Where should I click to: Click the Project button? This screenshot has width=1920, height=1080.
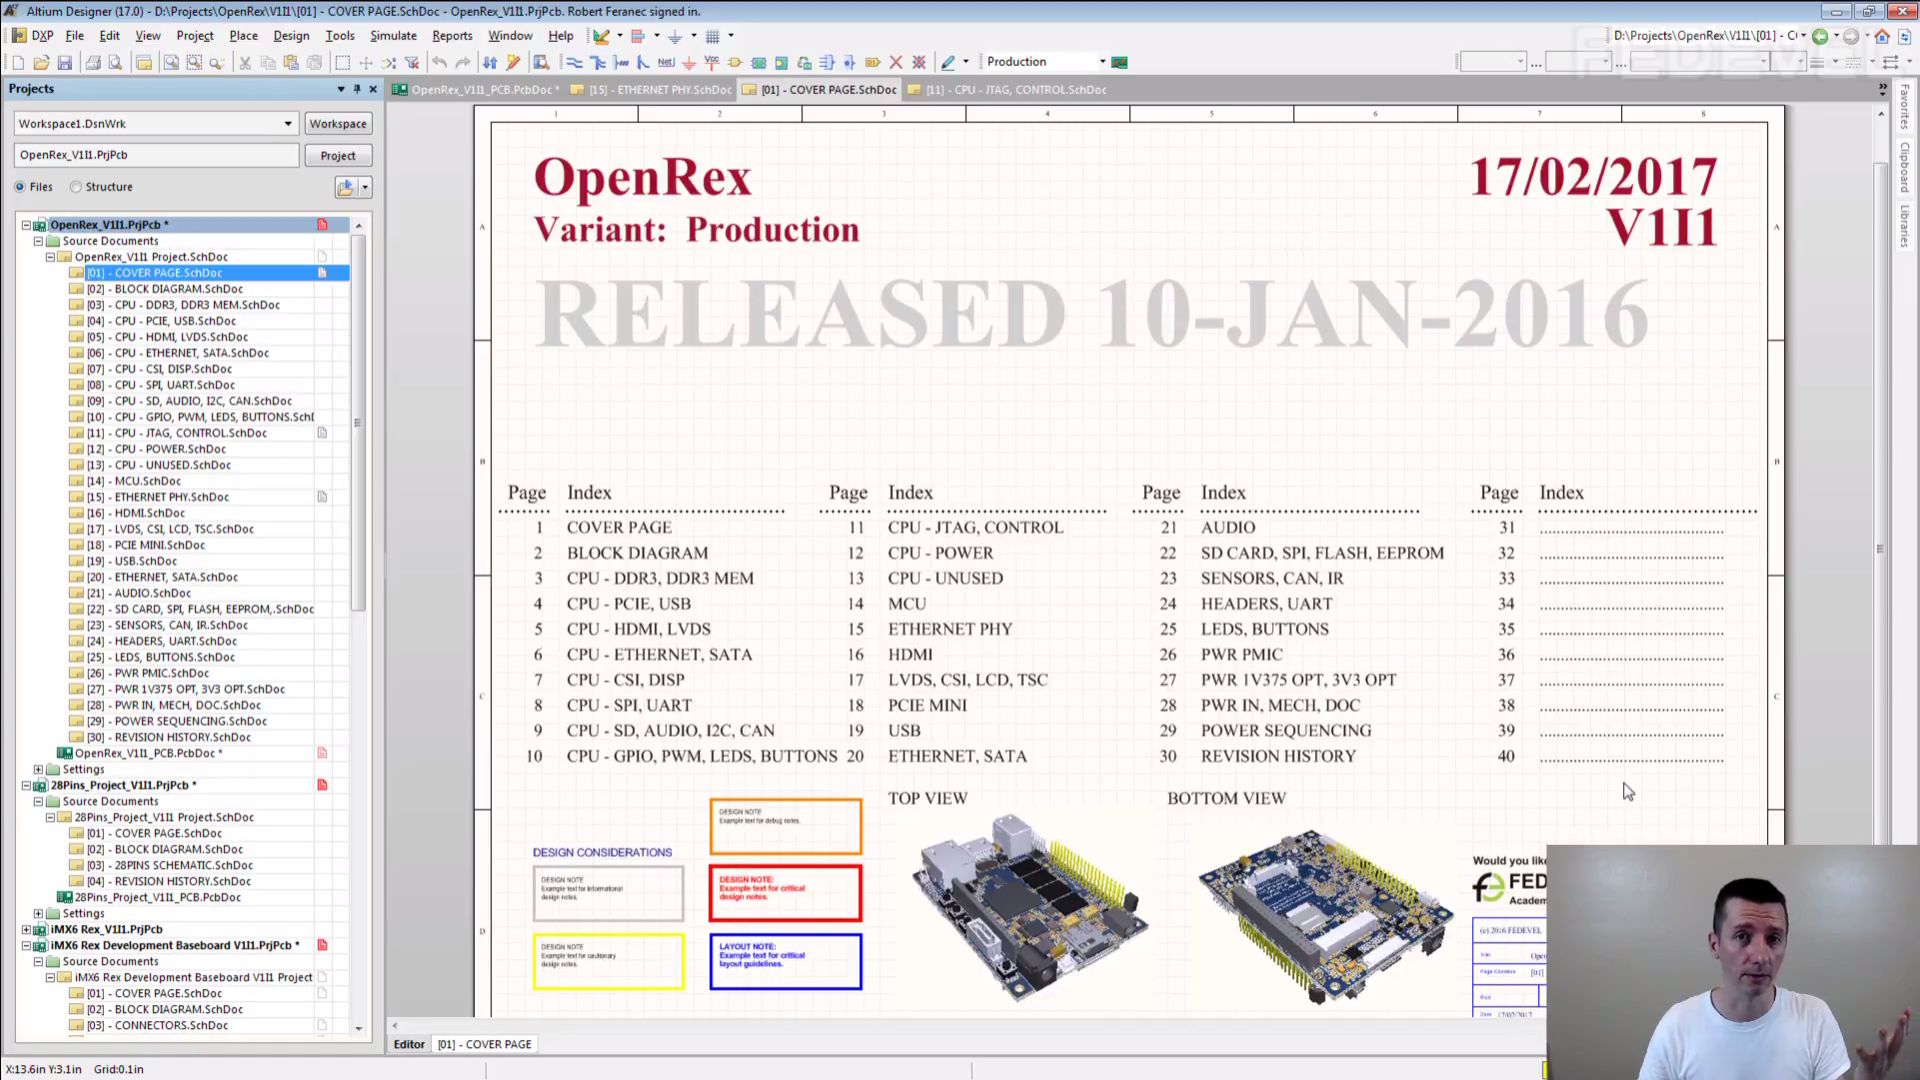click(x=338, y=156)
